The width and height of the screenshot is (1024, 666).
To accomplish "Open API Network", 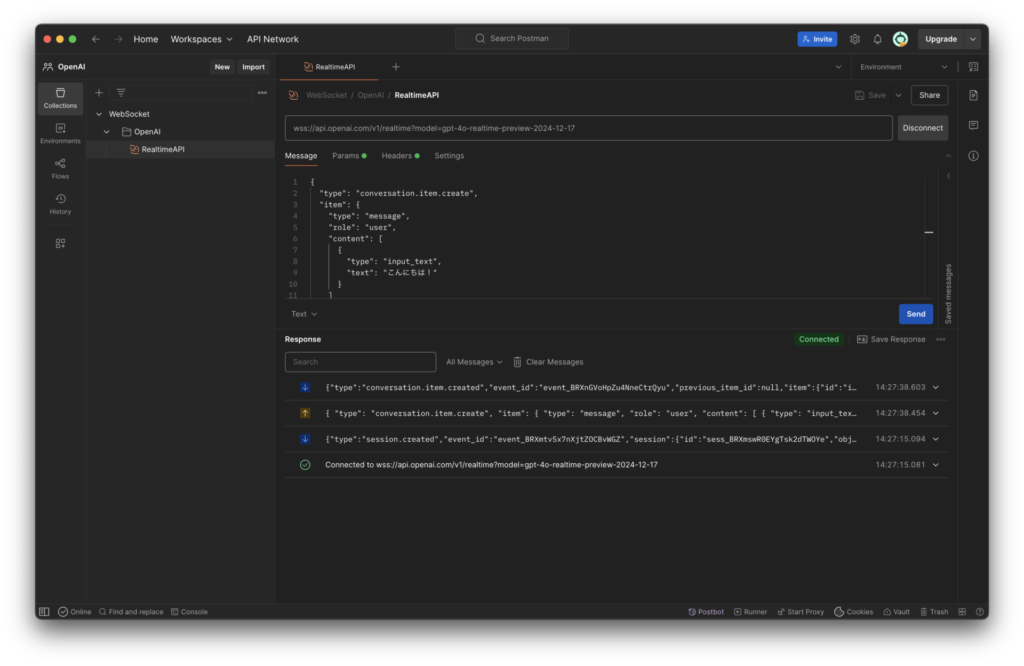I will click(272, 39).
